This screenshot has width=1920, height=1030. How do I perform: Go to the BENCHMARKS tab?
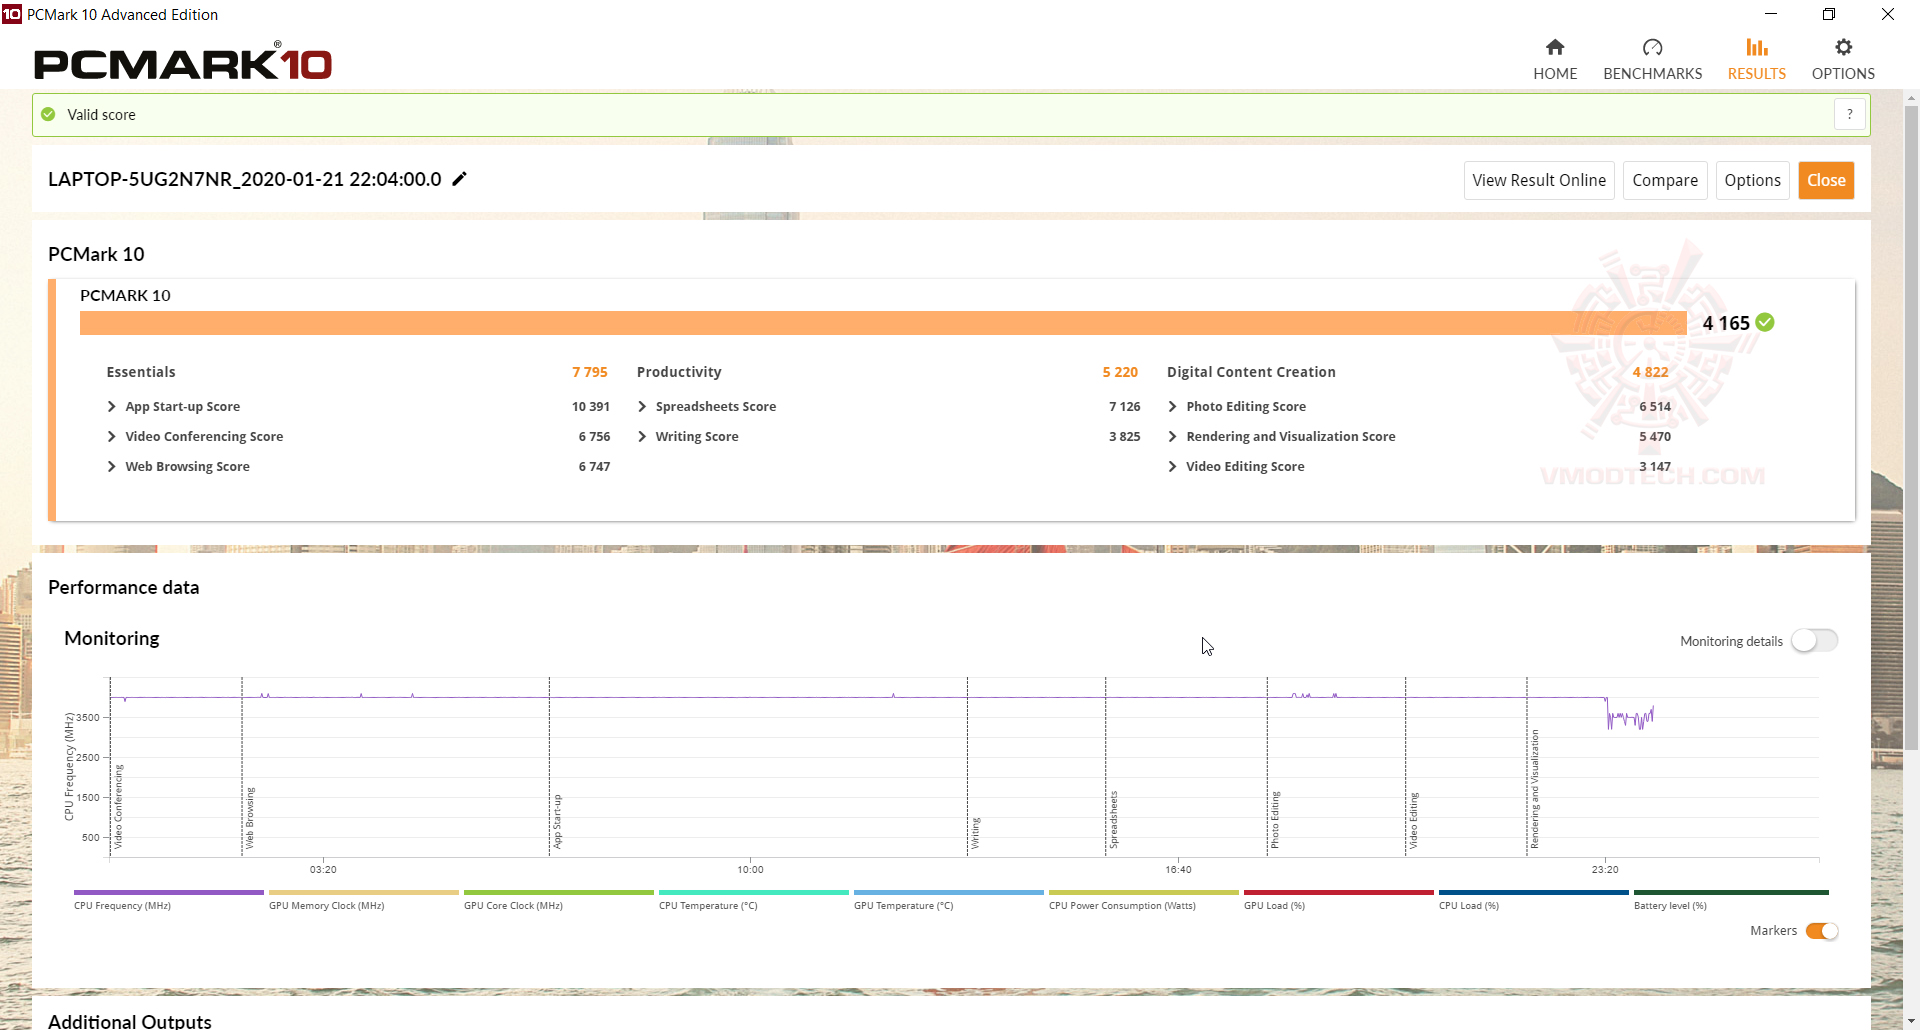pos(1652,60)
